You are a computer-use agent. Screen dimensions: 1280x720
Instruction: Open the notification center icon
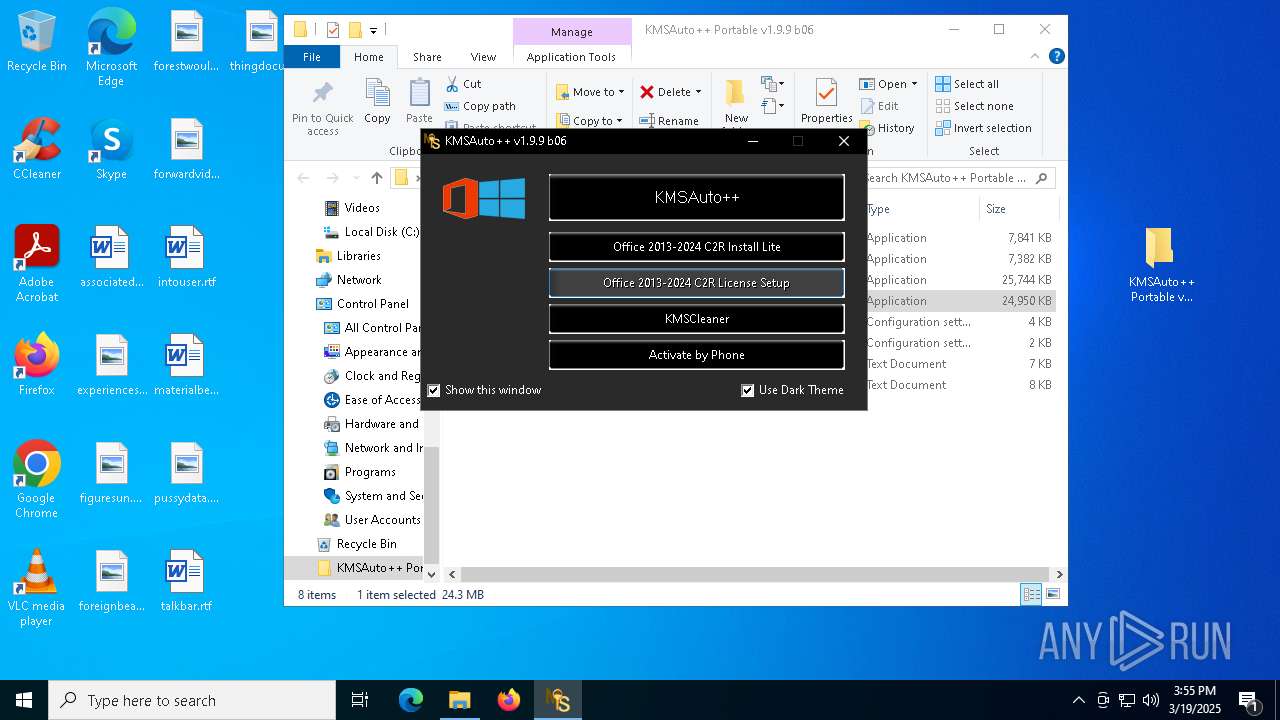pyautogui.click(x=1247, y=700)
